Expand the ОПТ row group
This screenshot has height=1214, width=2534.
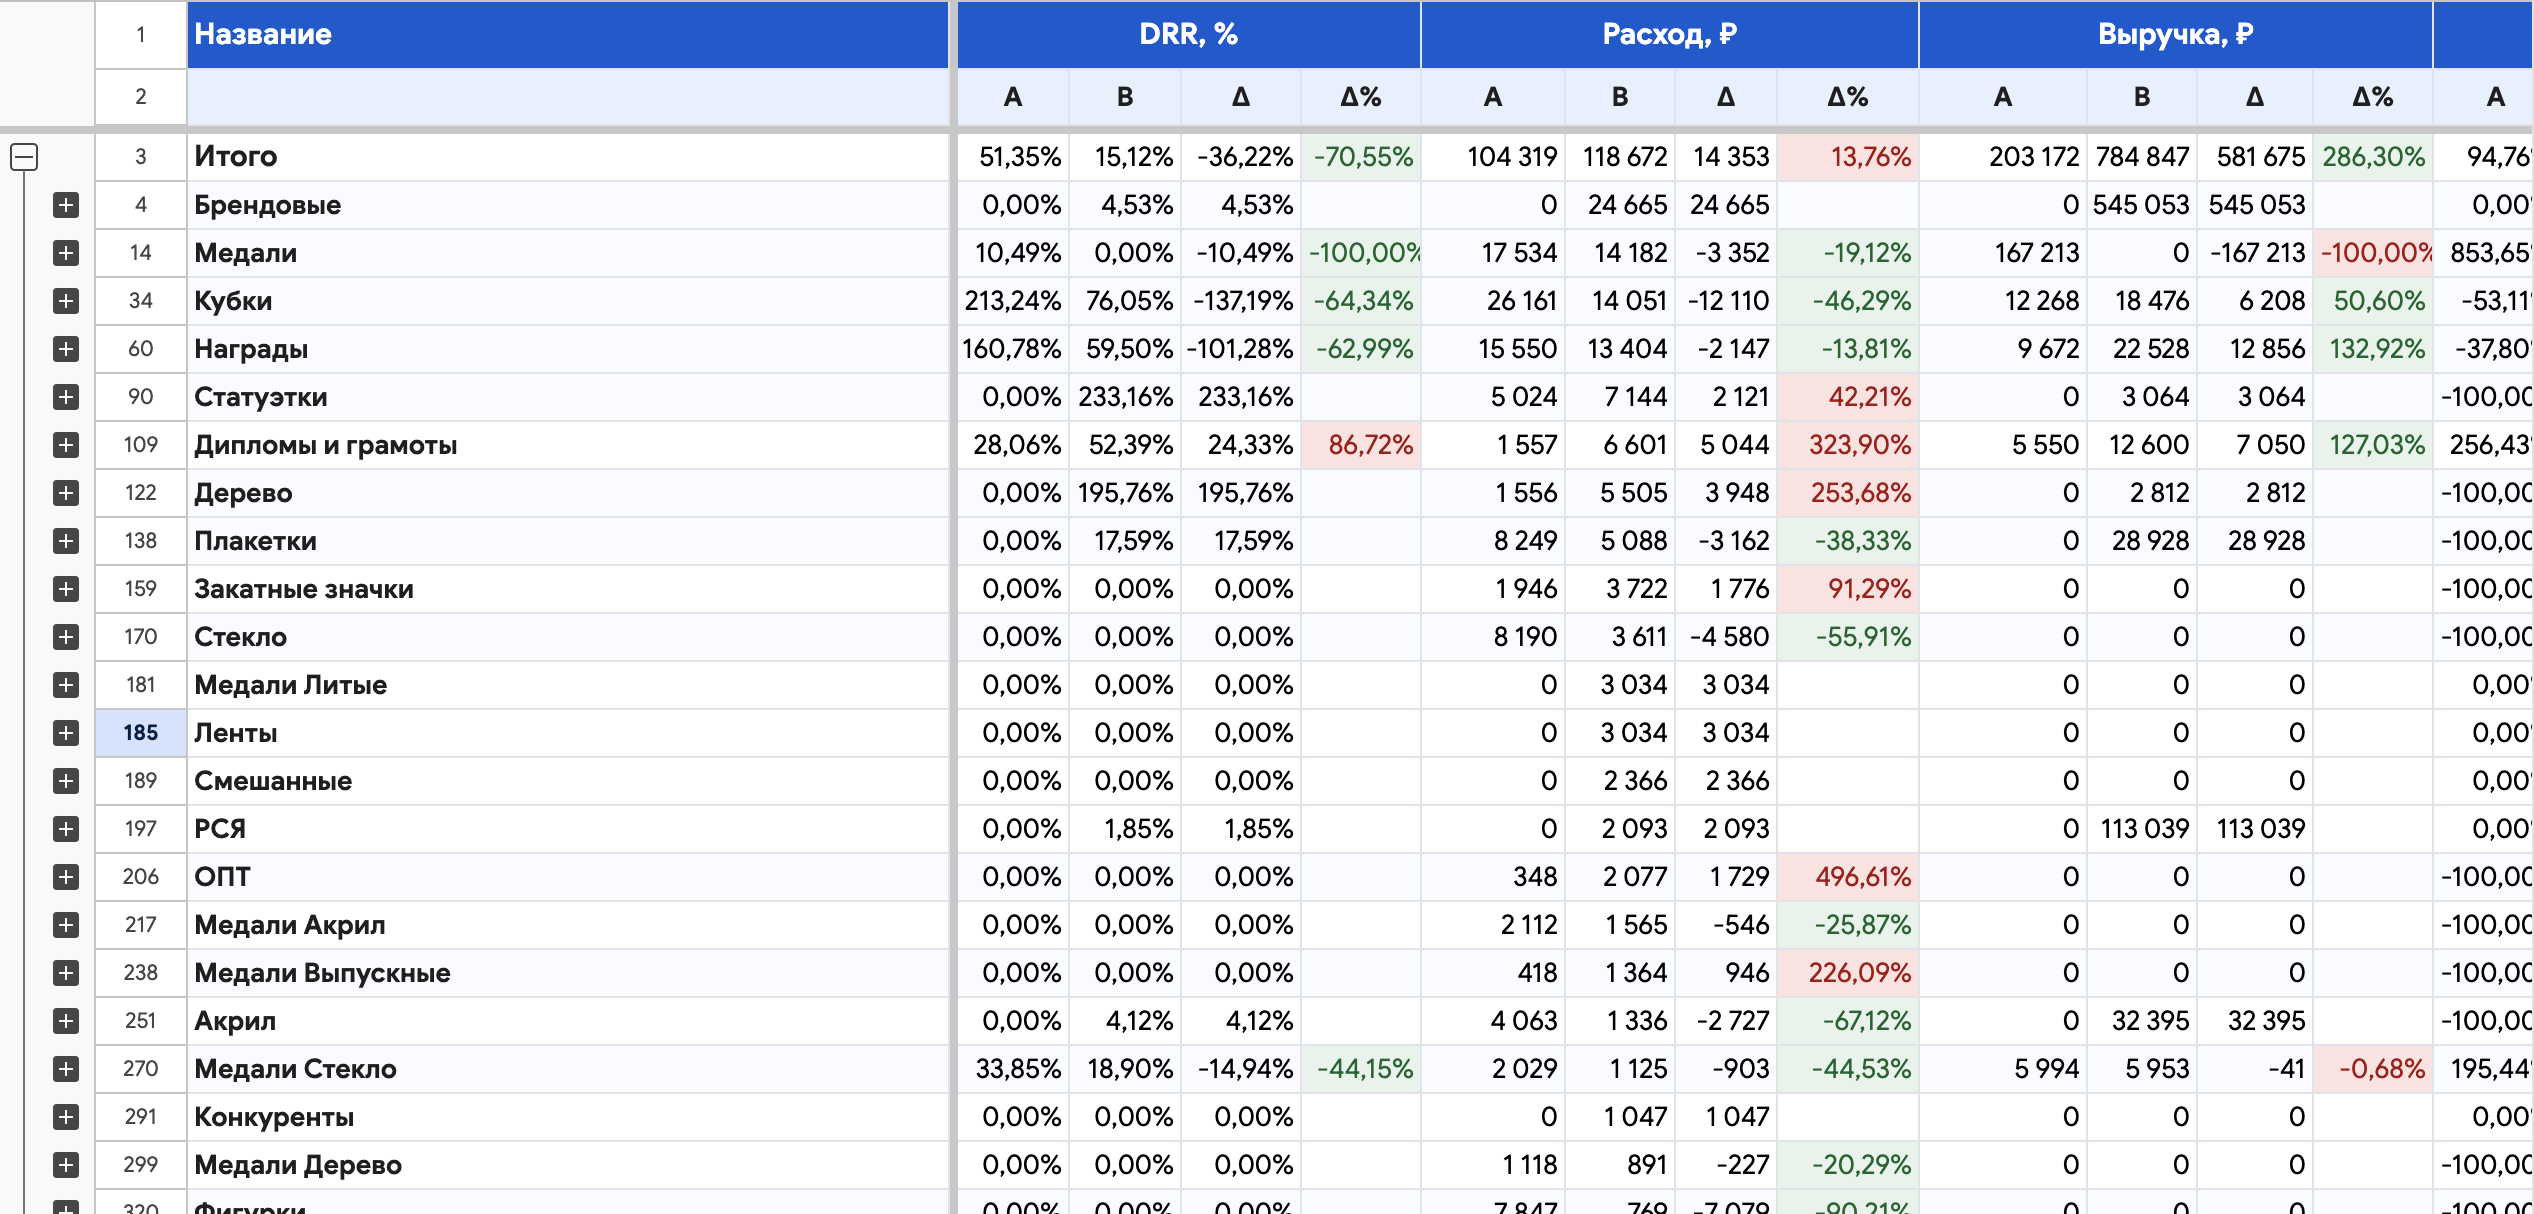[66, 877]
